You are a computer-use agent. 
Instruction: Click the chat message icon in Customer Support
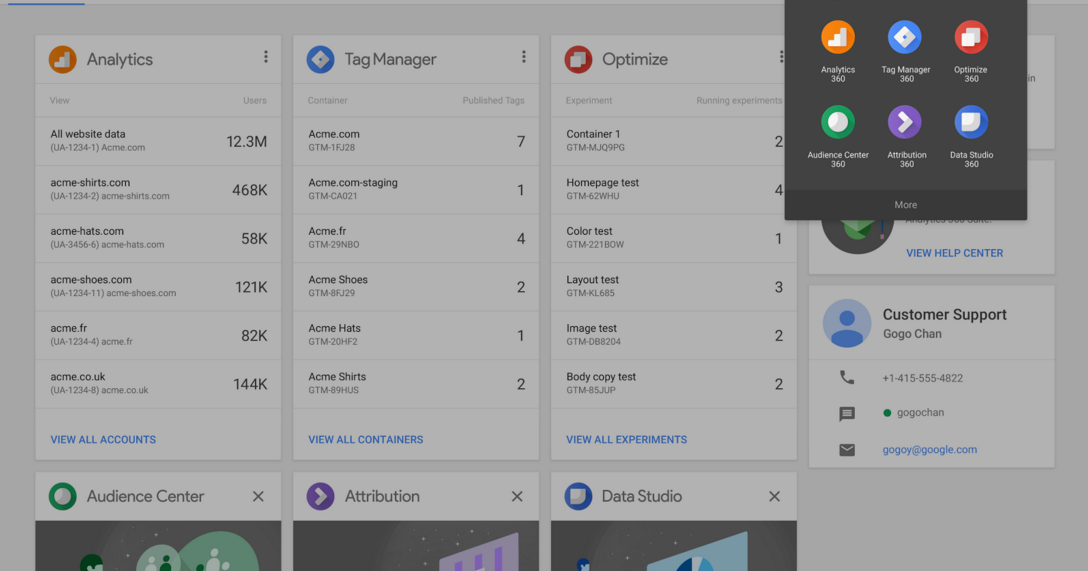pyautogui.click(x=847, y=414)
